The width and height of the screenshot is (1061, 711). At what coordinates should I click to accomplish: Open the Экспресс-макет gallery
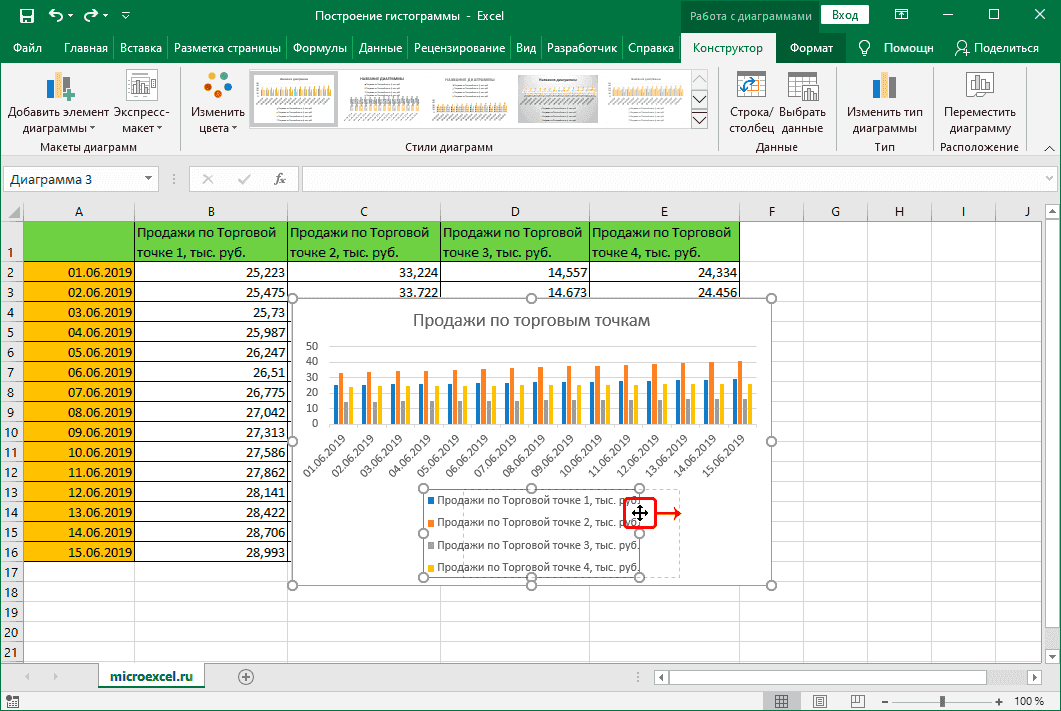(141, 103)
